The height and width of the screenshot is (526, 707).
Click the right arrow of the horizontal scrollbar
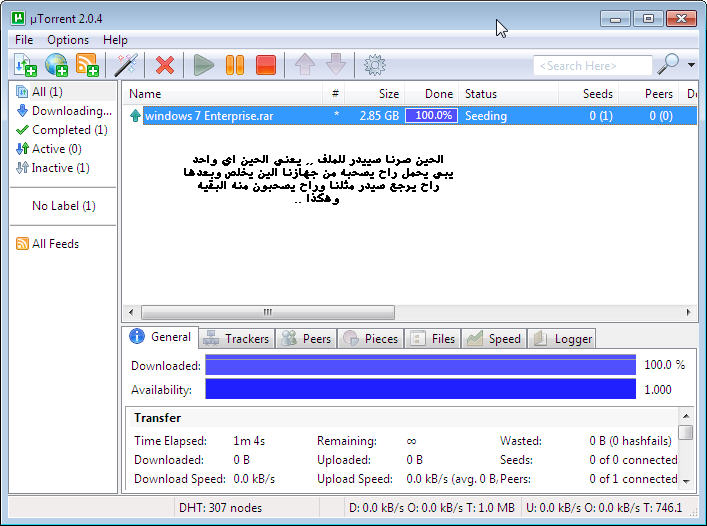point(688,312)
